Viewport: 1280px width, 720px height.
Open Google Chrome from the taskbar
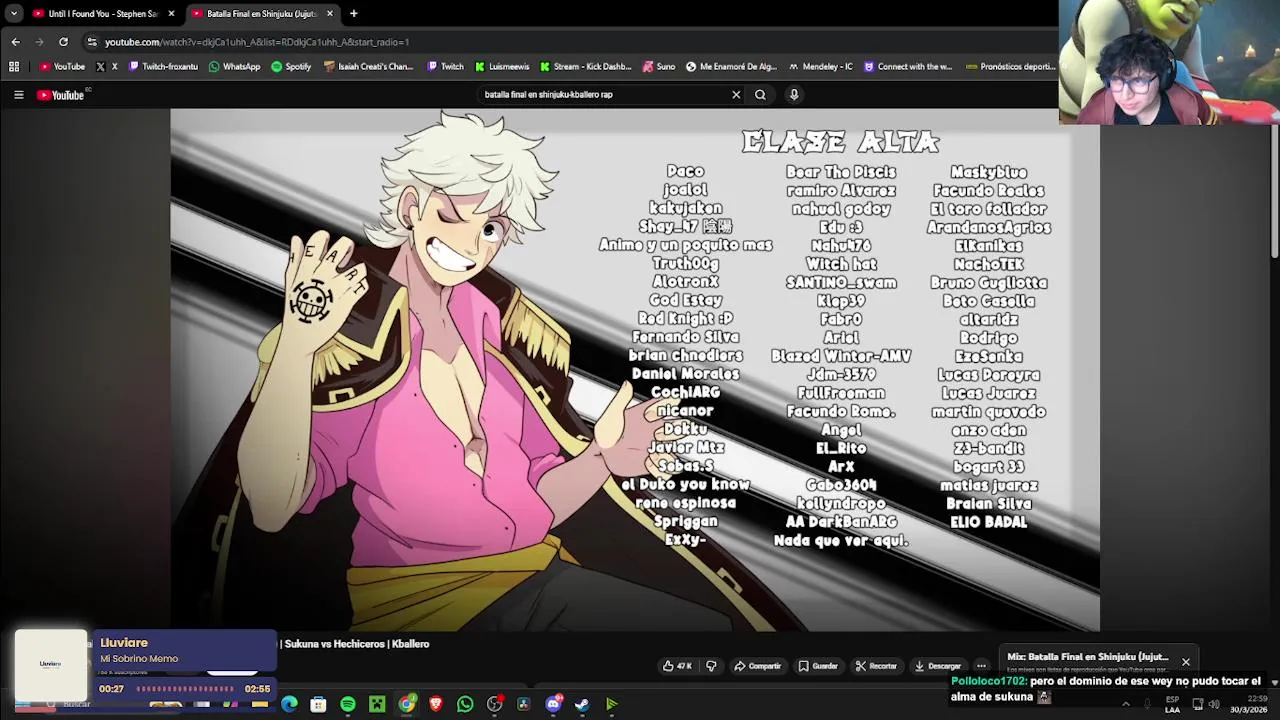coord(406,704)
